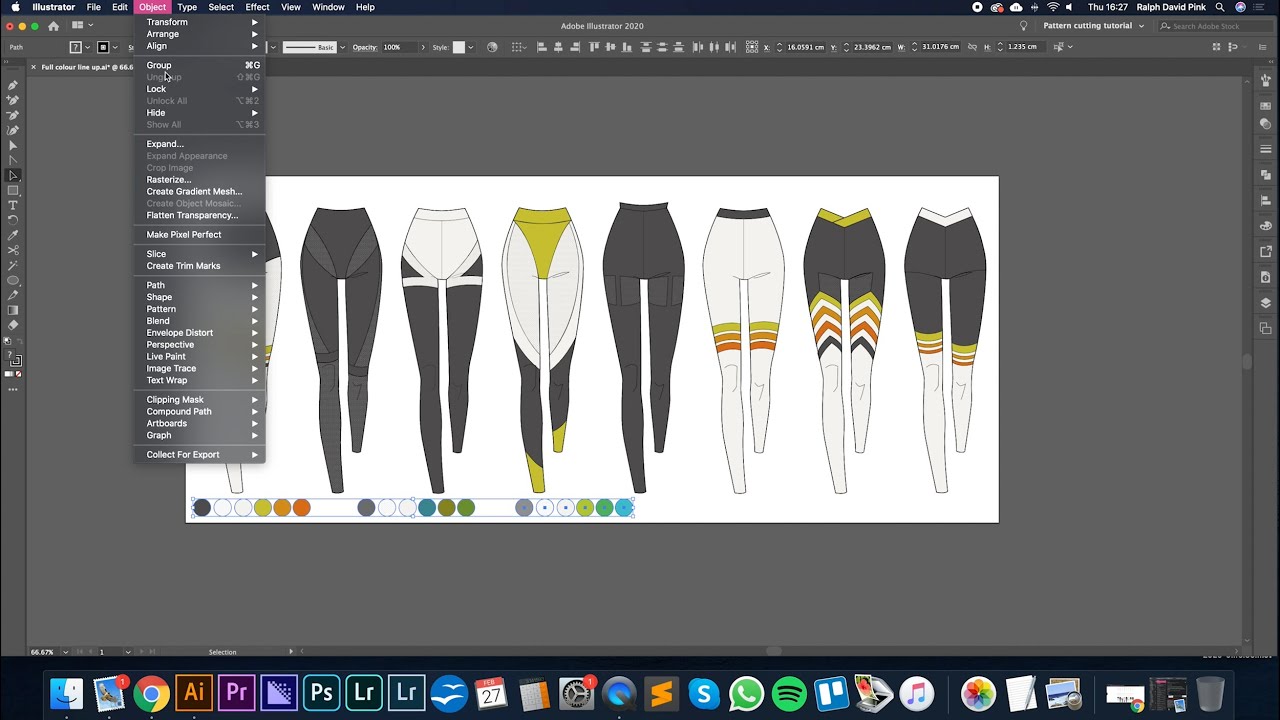Open Sublime Text from the Dock
1280x720 pixels.
pyautogui.click(x=661, y=692)
